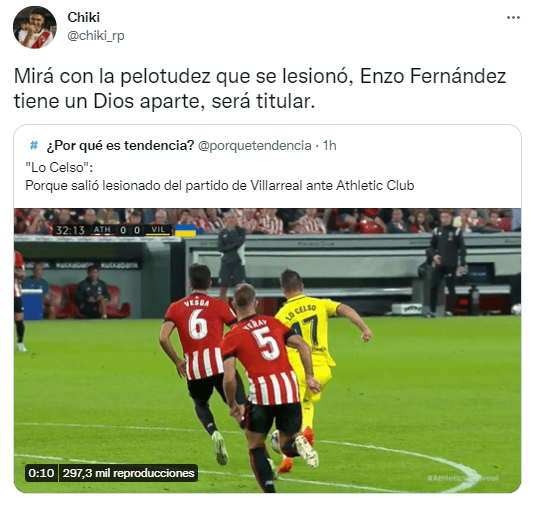Click the Yeray number 5 jersey in video

click(263, 360)
